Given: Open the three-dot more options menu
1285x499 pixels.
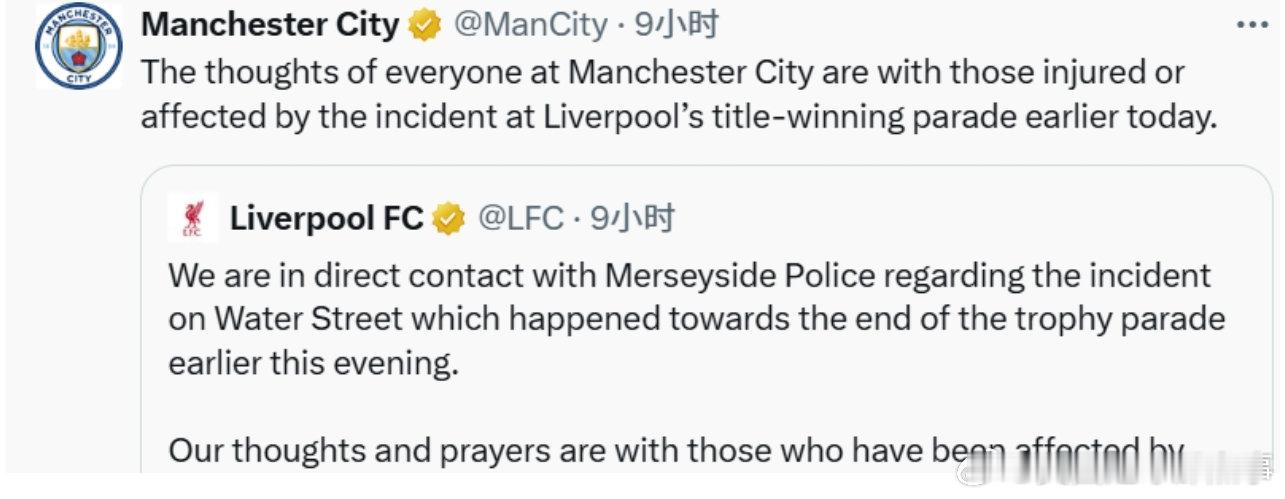Looking at the screenshot, I should tap(1252, 25).
